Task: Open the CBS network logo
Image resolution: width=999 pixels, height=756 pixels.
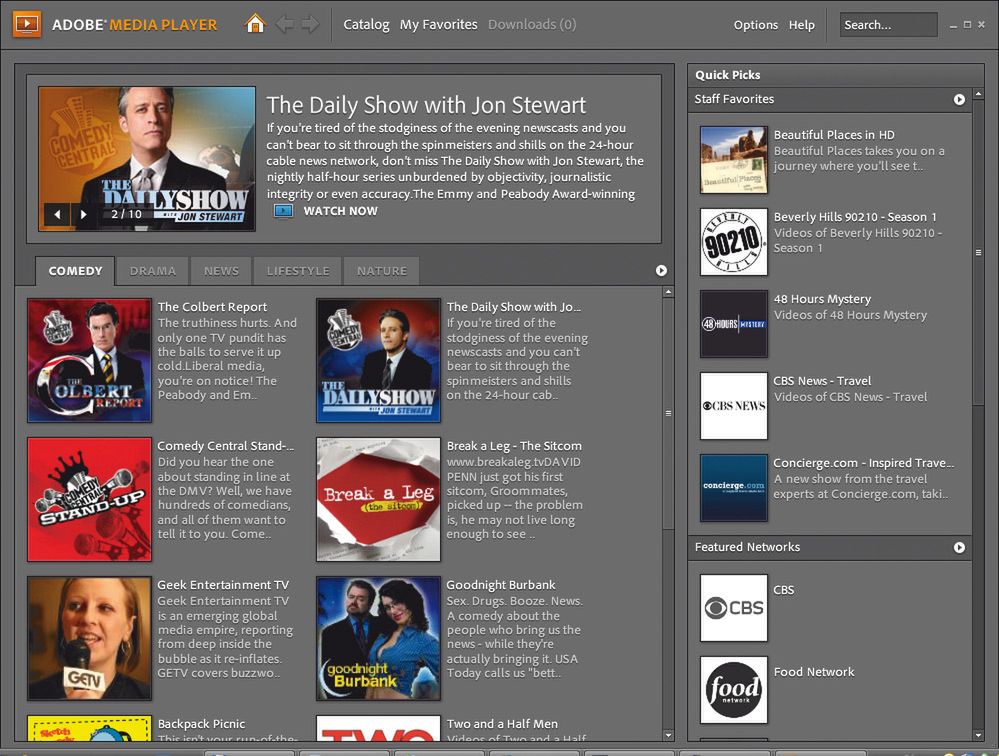Action: tap(733, 608)
